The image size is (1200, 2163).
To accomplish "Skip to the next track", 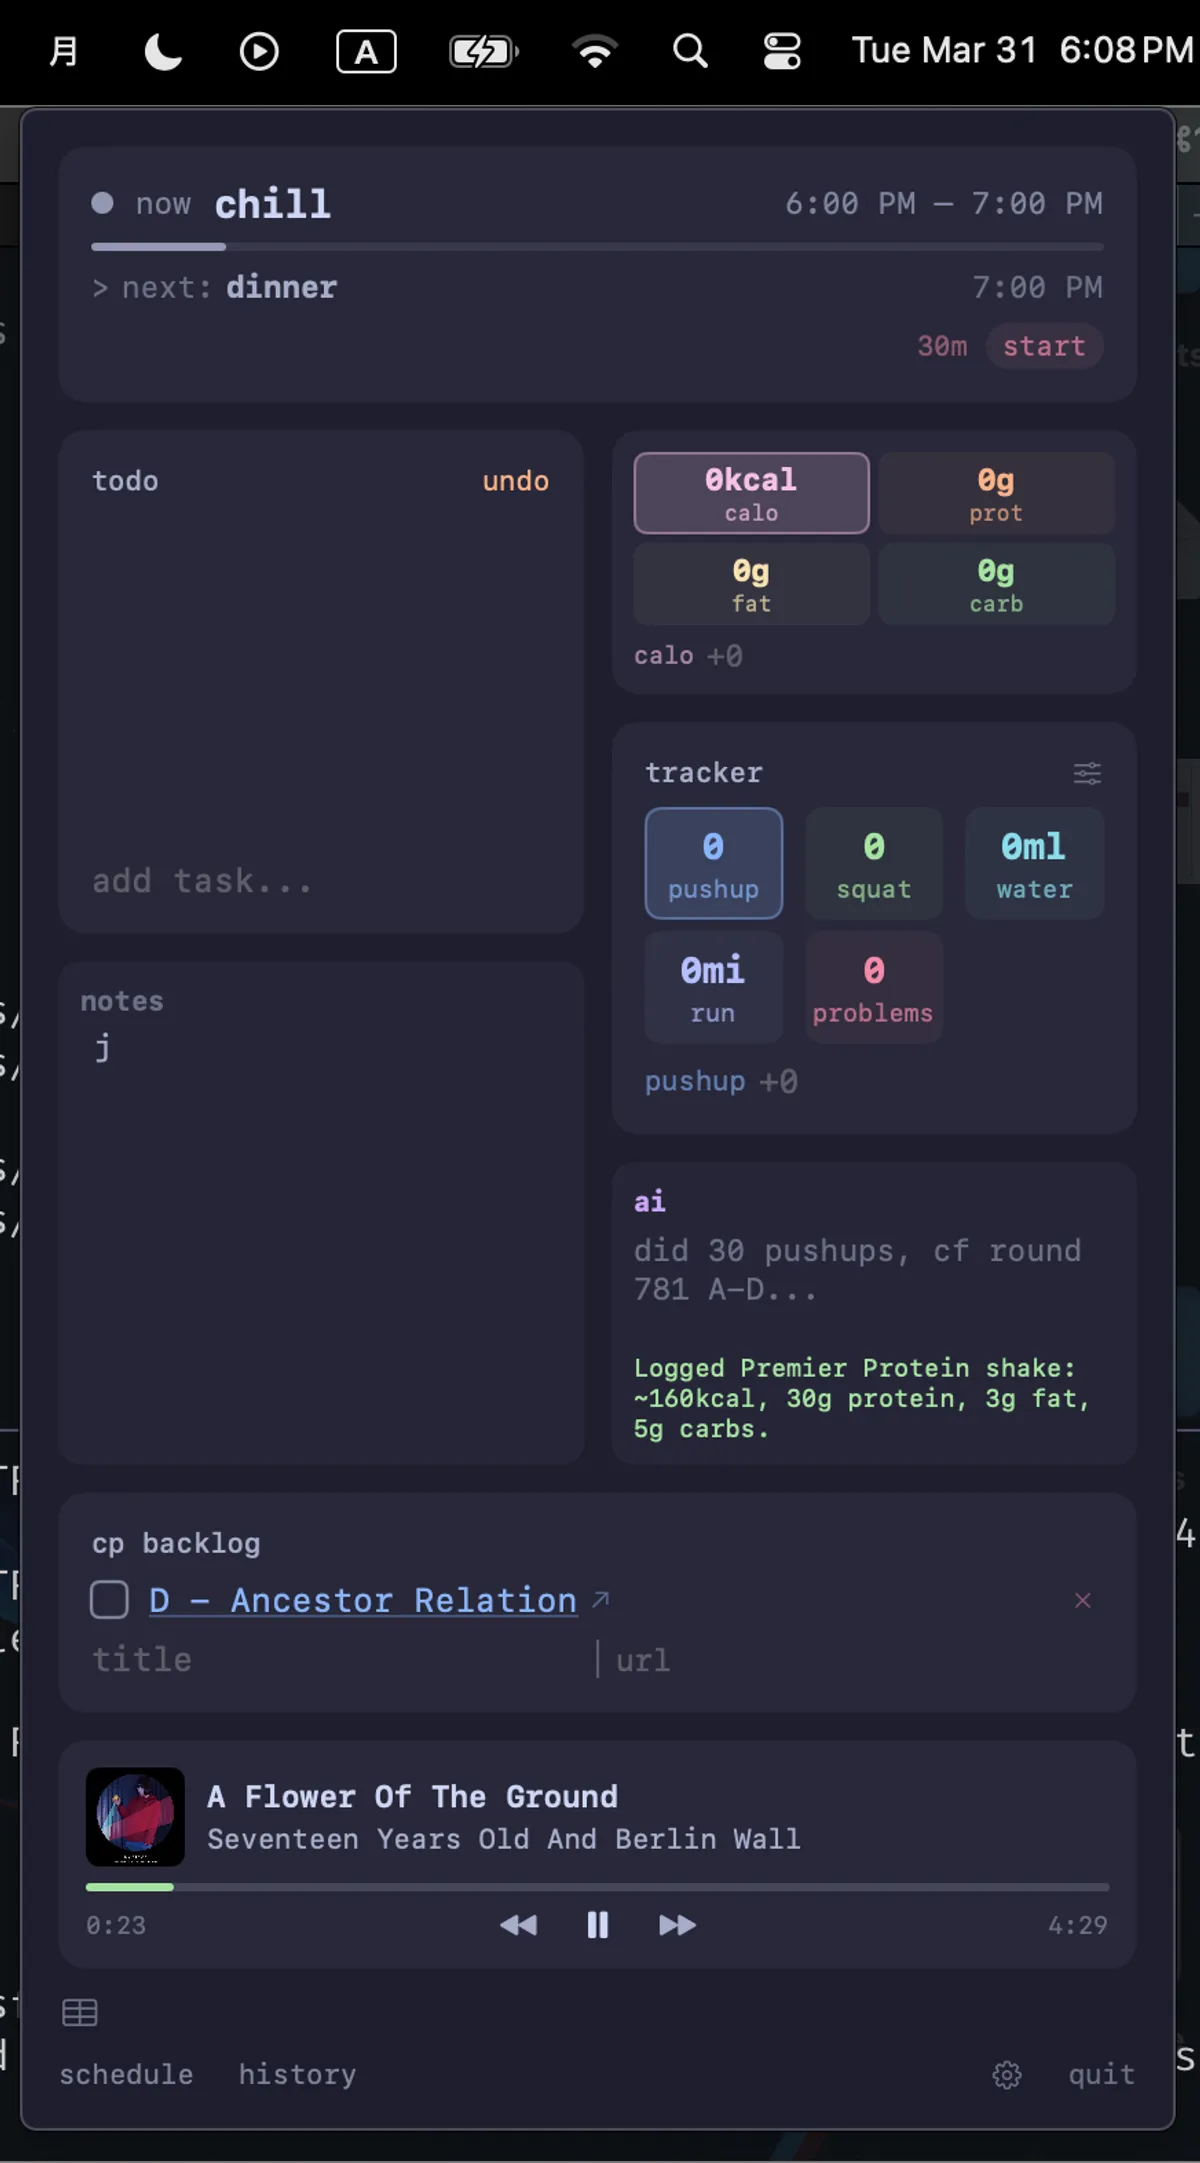I will click(677, 1925).
